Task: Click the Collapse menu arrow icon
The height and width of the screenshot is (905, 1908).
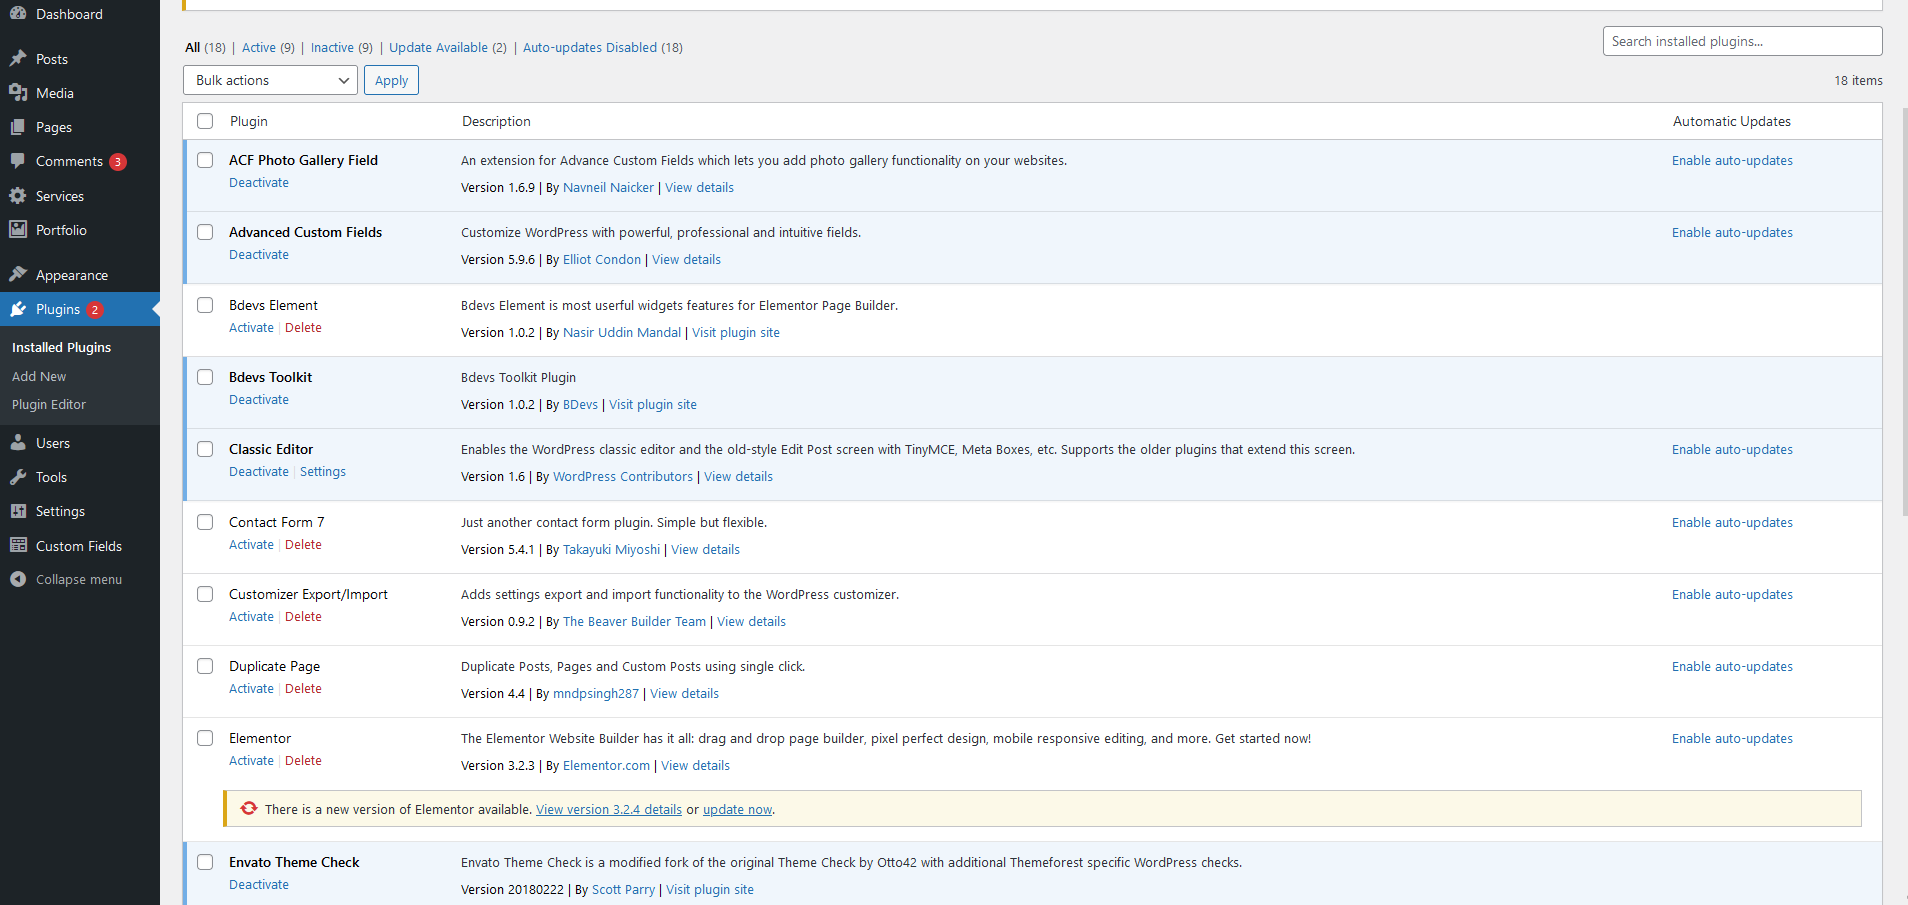Action: point(18,579)
